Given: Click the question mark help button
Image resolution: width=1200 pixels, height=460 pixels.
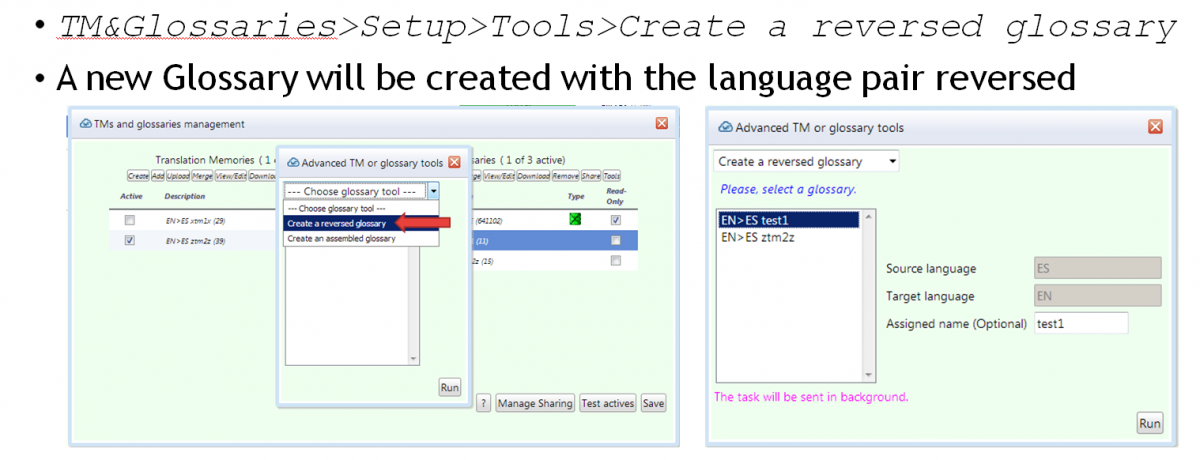Looking at the screenshot, I should [483, 403].
